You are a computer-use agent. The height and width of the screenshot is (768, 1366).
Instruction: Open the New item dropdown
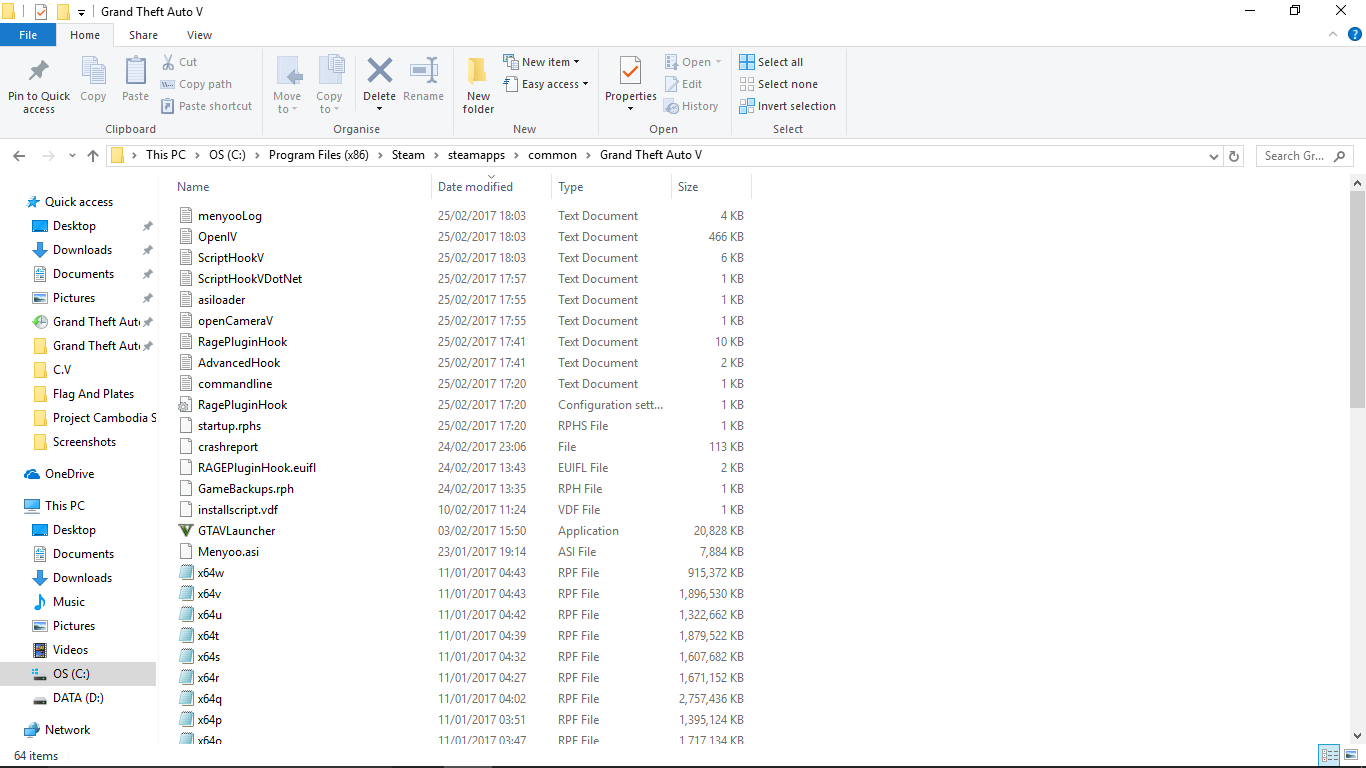(x=541, y=62)
